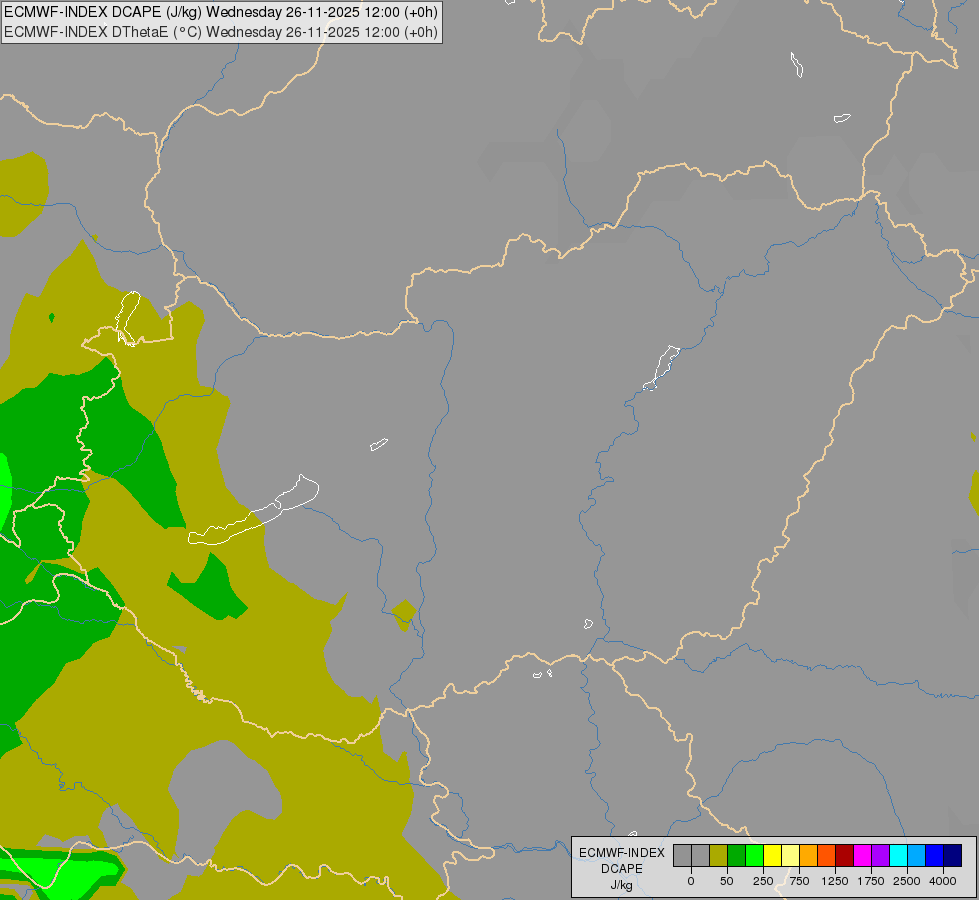Click the DCAPE title line at top
This screenshot has height=900, width=979.
(x=221, y=12)
